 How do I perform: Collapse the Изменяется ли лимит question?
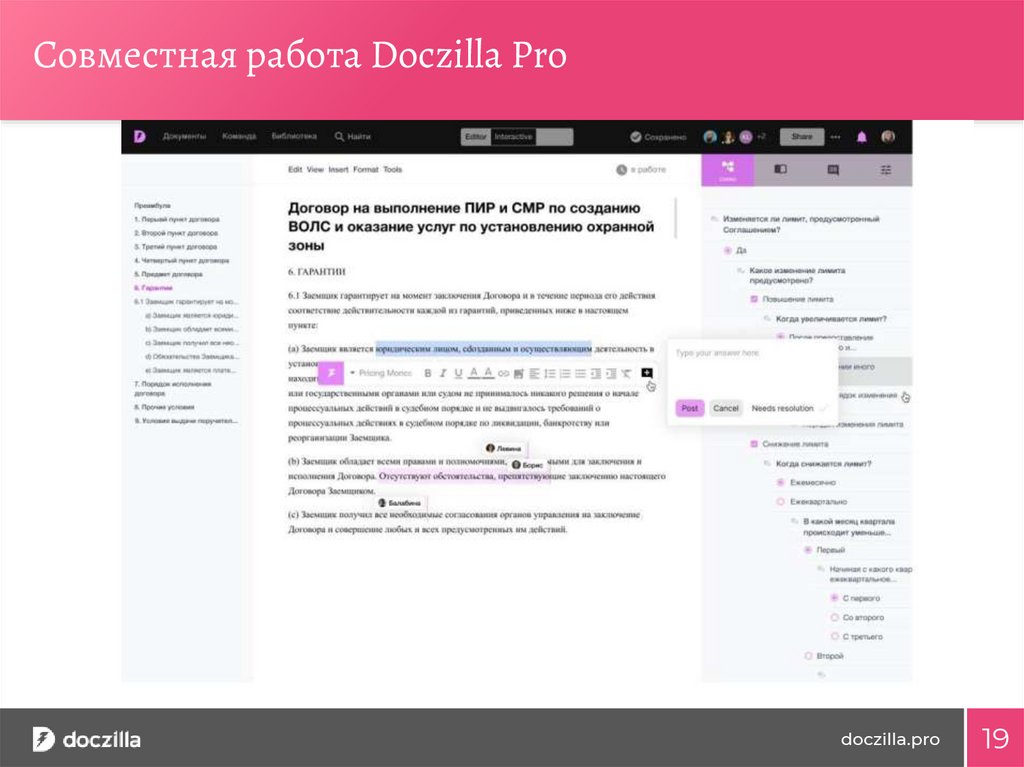click(714, 219)
